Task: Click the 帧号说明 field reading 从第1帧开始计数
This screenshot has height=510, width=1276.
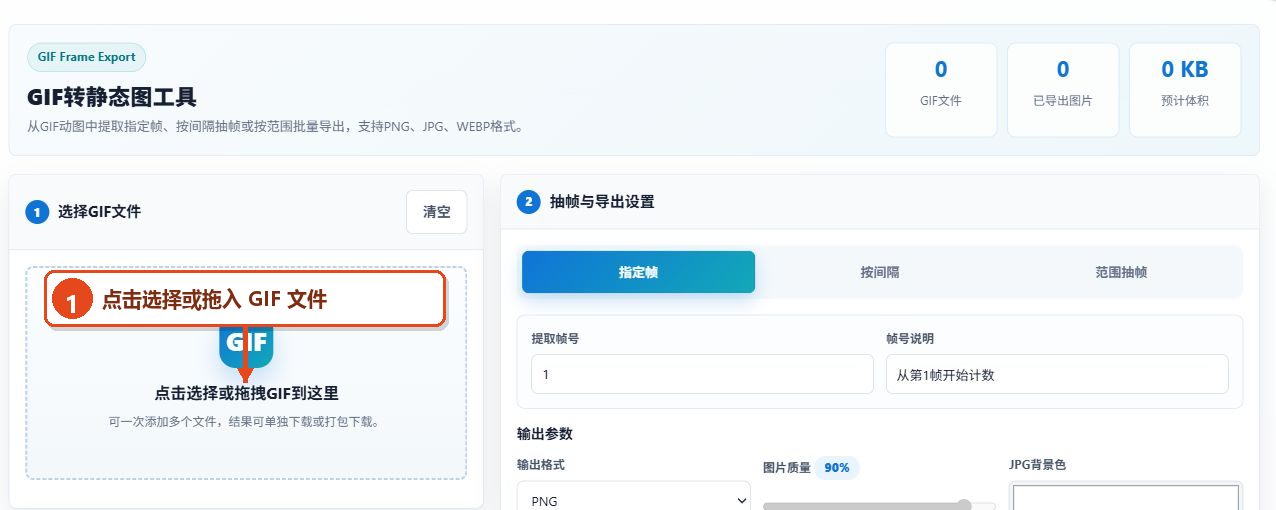Action: coord(1057,374)
